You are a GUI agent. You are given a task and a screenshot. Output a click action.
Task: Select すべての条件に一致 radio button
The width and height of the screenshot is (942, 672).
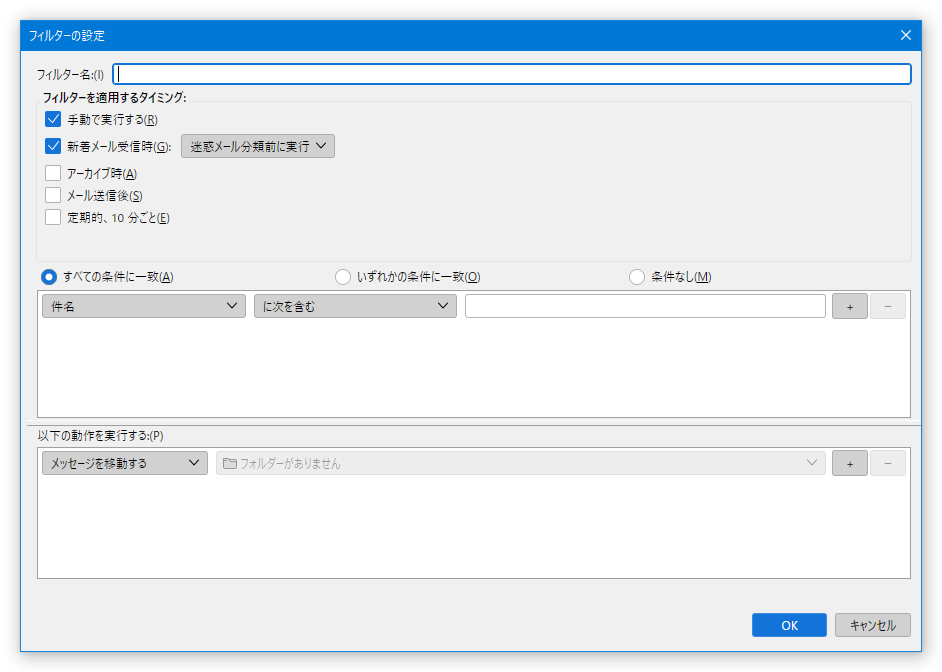pos(49,277)
